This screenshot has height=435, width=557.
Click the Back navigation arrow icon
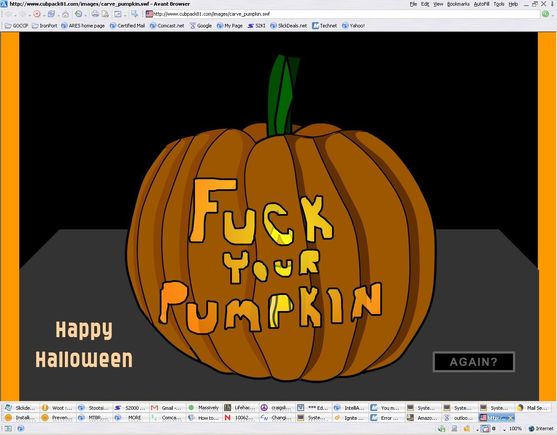coord(9,14)
